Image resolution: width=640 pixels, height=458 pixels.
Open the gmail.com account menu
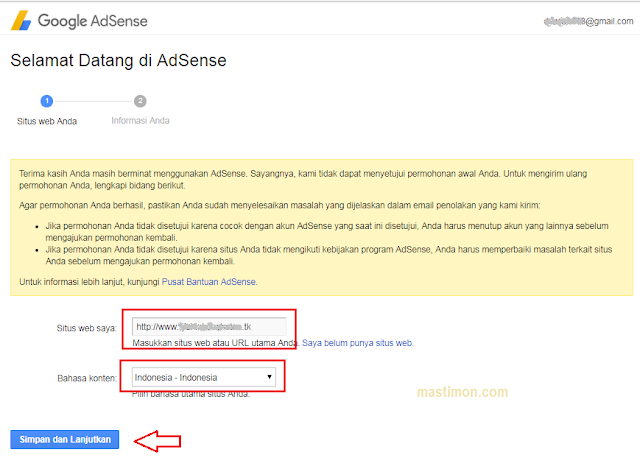[588, 21]
